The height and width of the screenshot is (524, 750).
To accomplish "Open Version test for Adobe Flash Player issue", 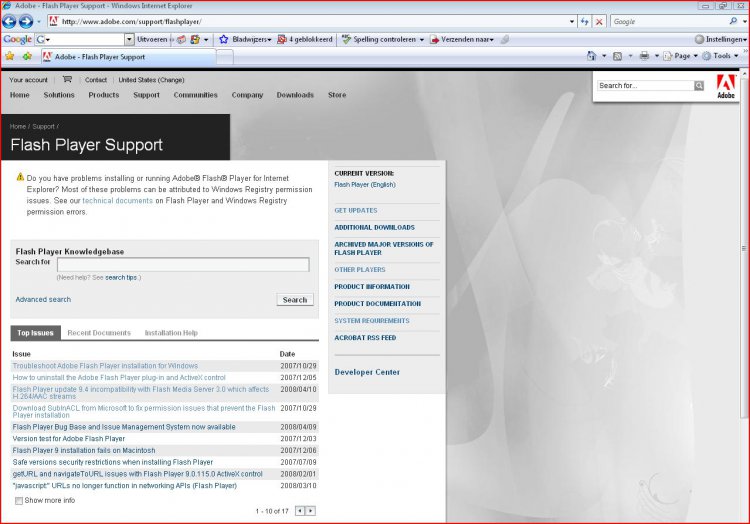I will coord(68,438).
